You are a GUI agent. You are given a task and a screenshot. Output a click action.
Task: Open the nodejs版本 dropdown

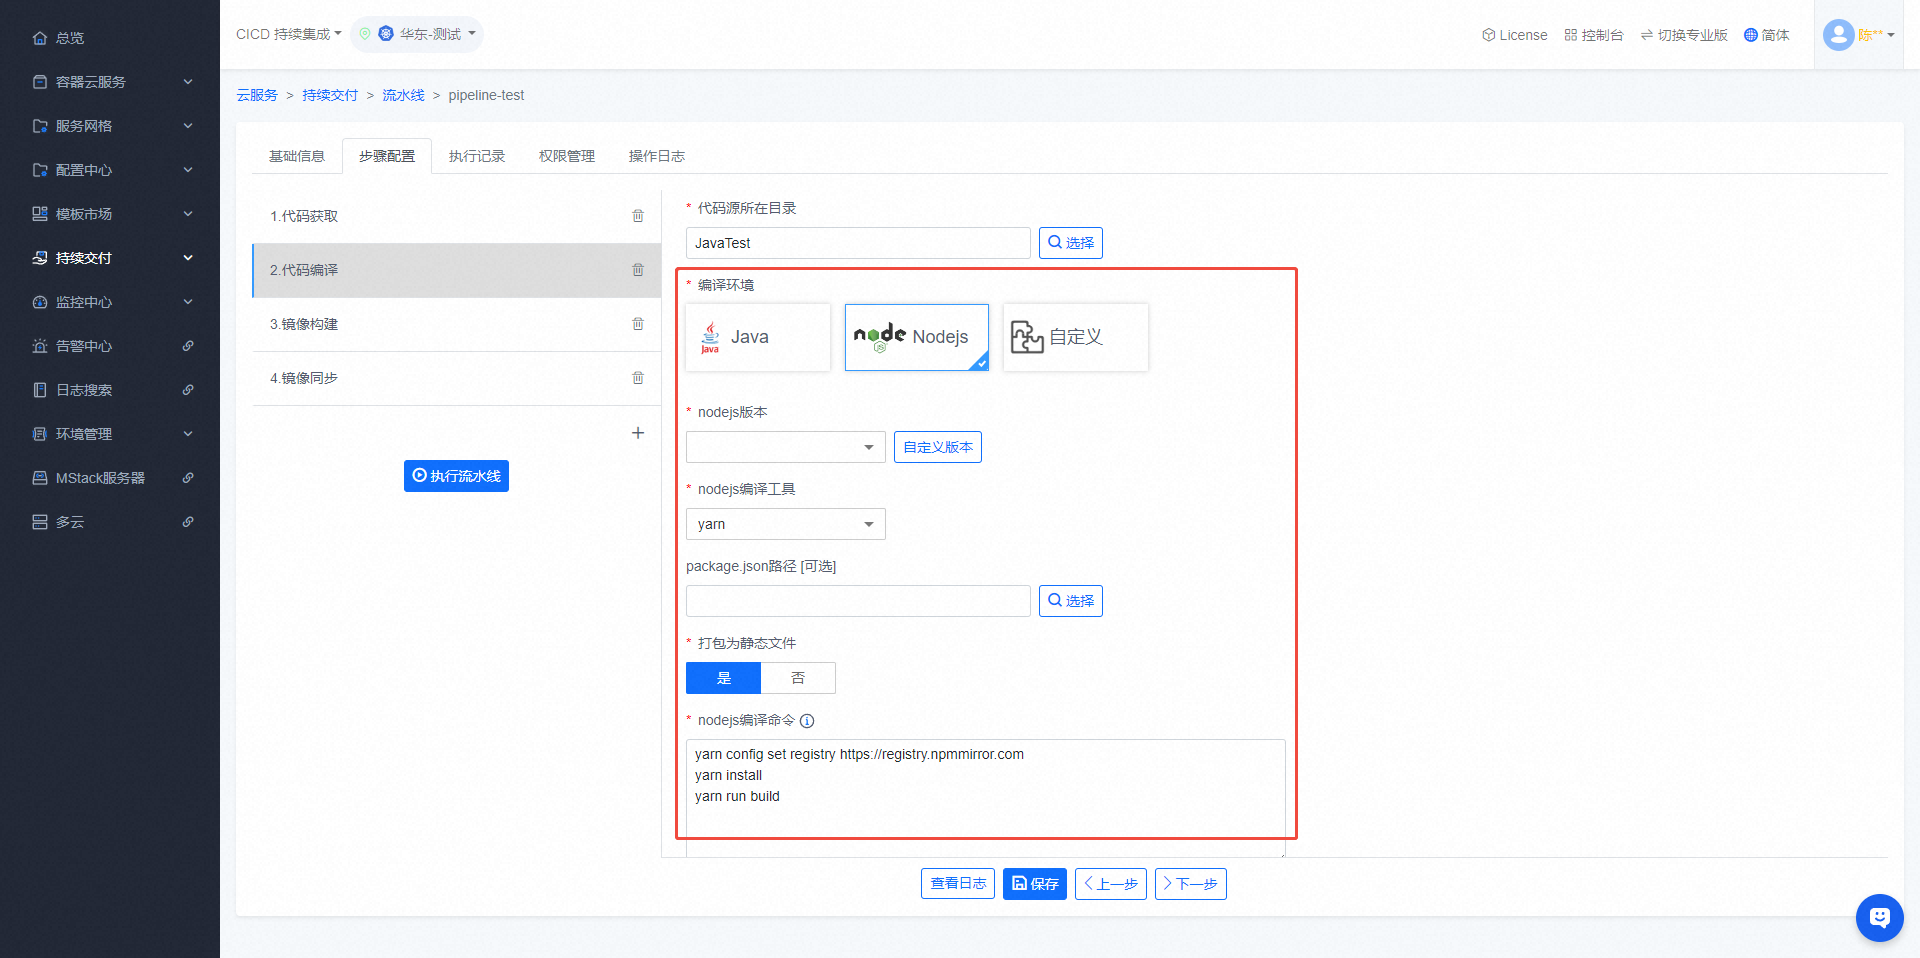(785, 447)
